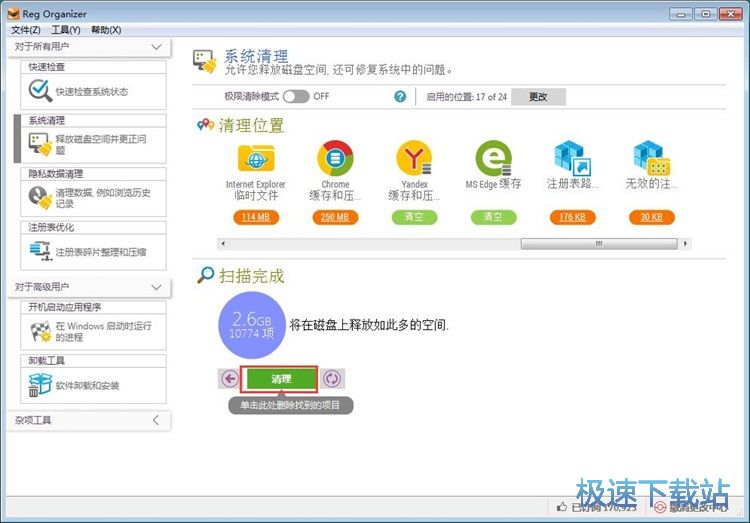Click the registry optimization defrag icon

[41, 251]
